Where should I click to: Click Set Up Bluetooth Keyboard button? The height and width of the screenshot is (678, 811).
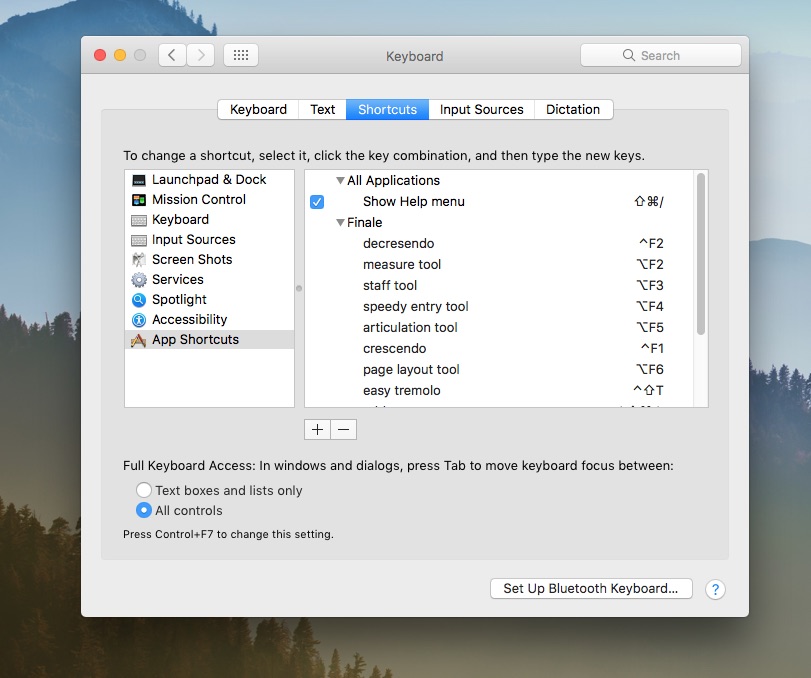591,589
